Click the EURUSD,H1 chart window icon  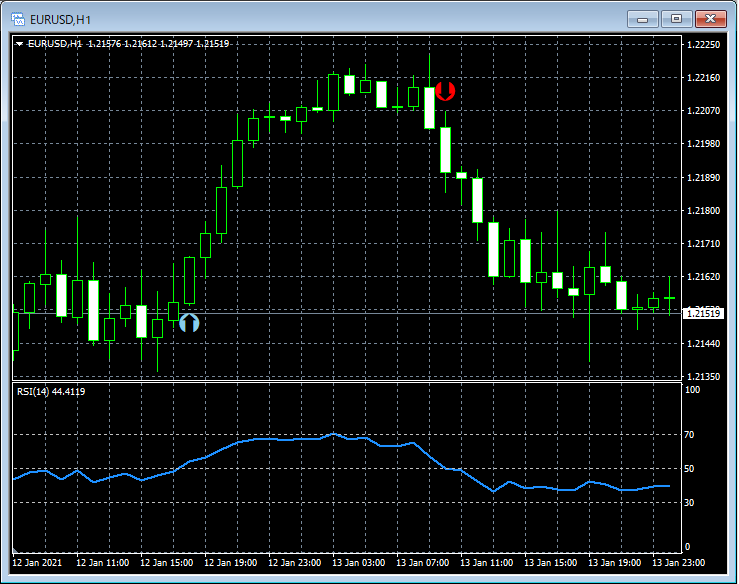pyautogui.click(x=18, y=19)
